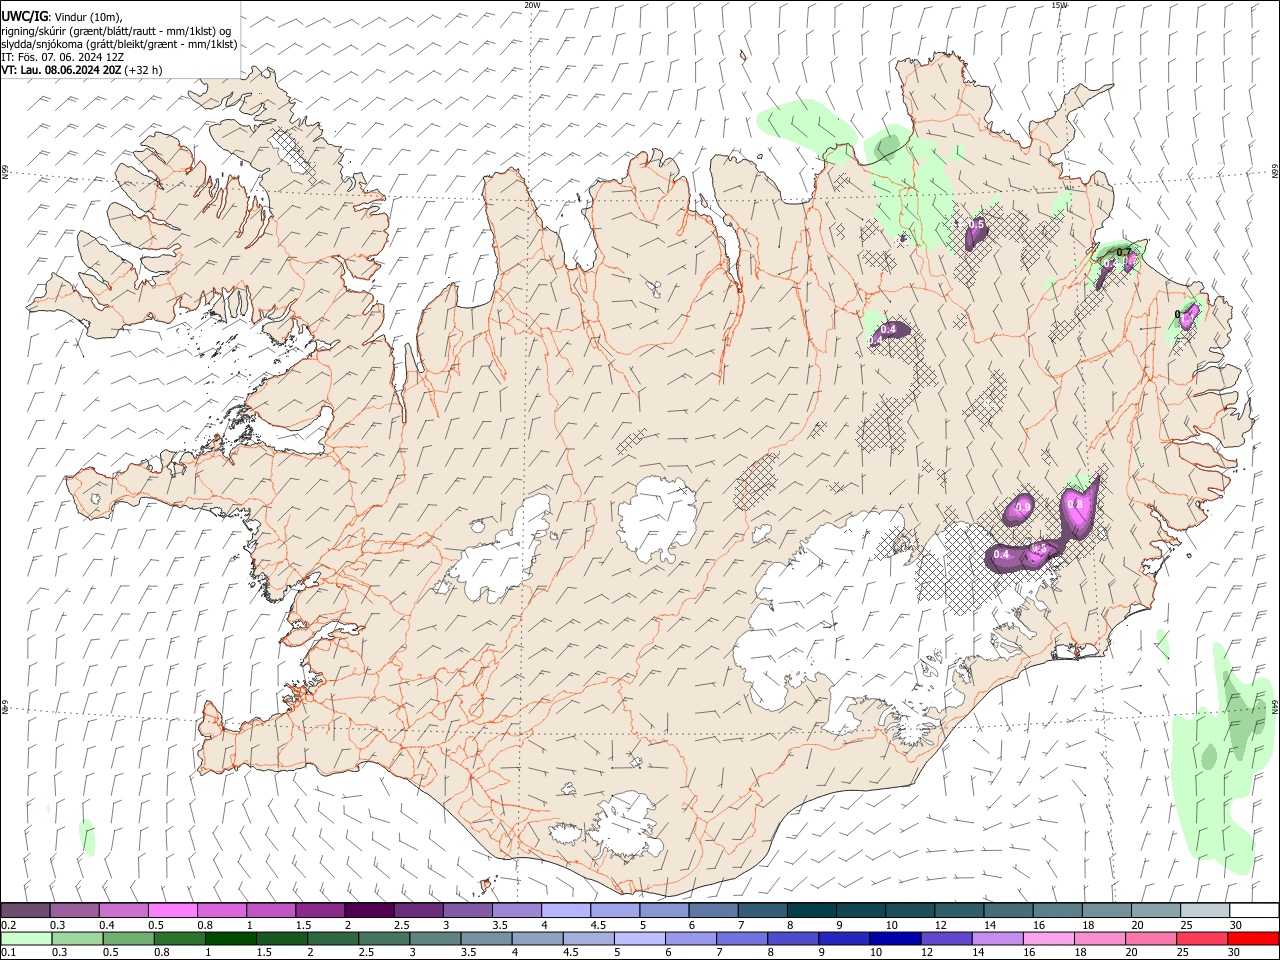Viewport: 1280px width, 960px height.
Task: Click the 0.8 value inside the bright pink blob
Action: (x=1075, y=505)
